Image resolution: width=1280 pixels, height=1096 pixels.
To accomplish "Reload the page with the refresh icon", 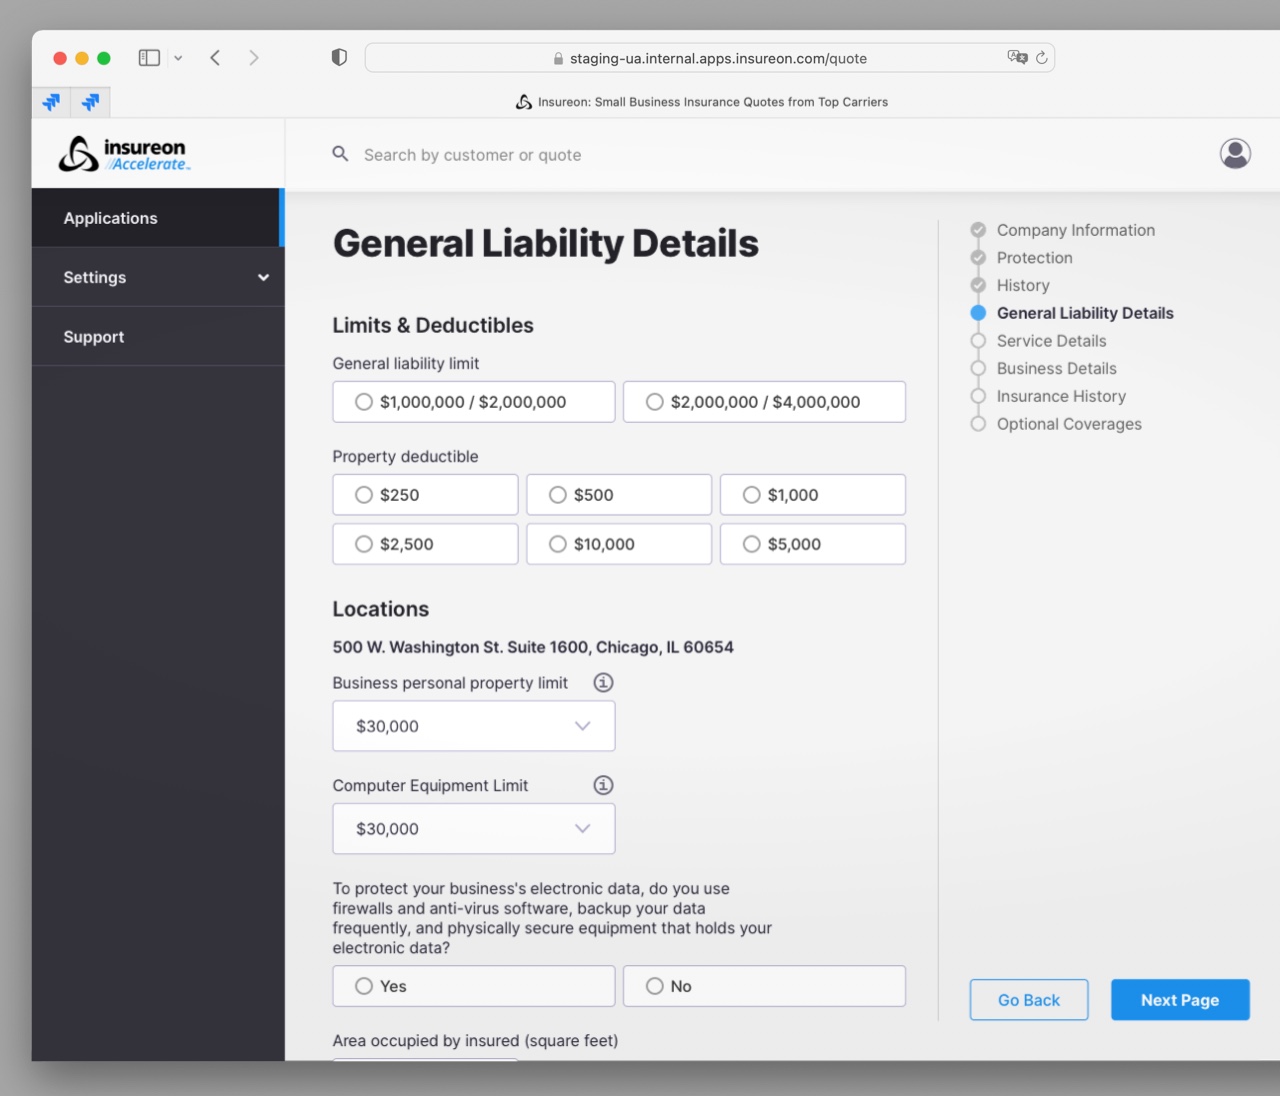I will (x=1042, y=57).
